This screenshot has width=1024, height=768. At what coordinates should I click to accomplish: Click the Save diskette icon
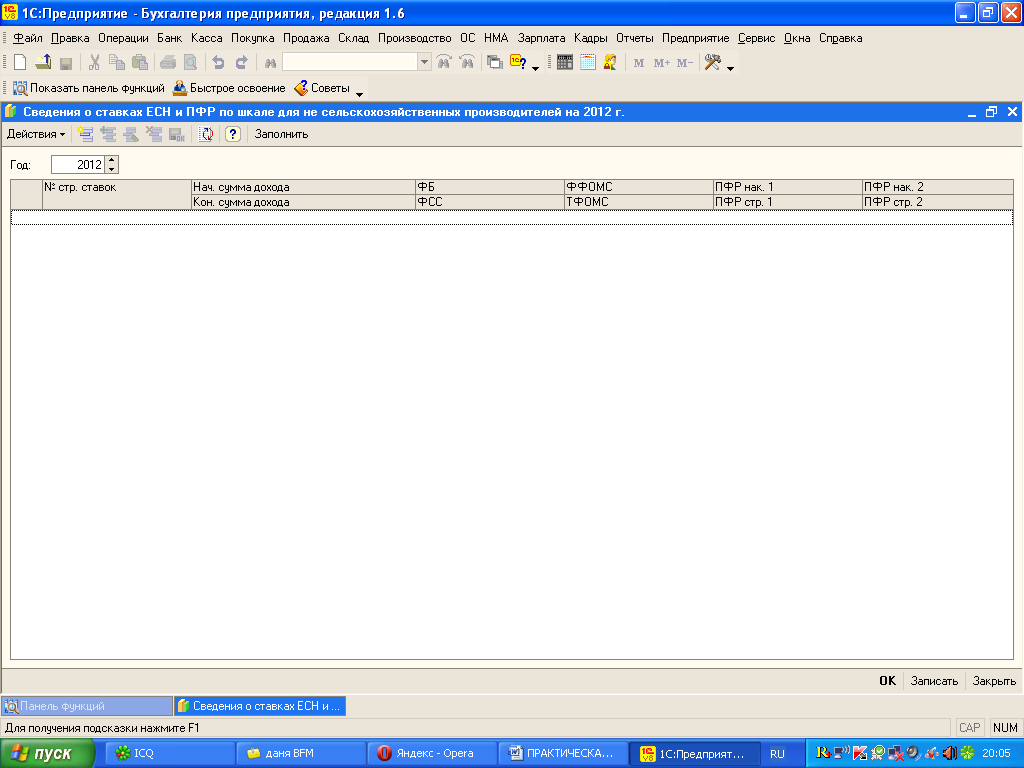coord(66,63)
